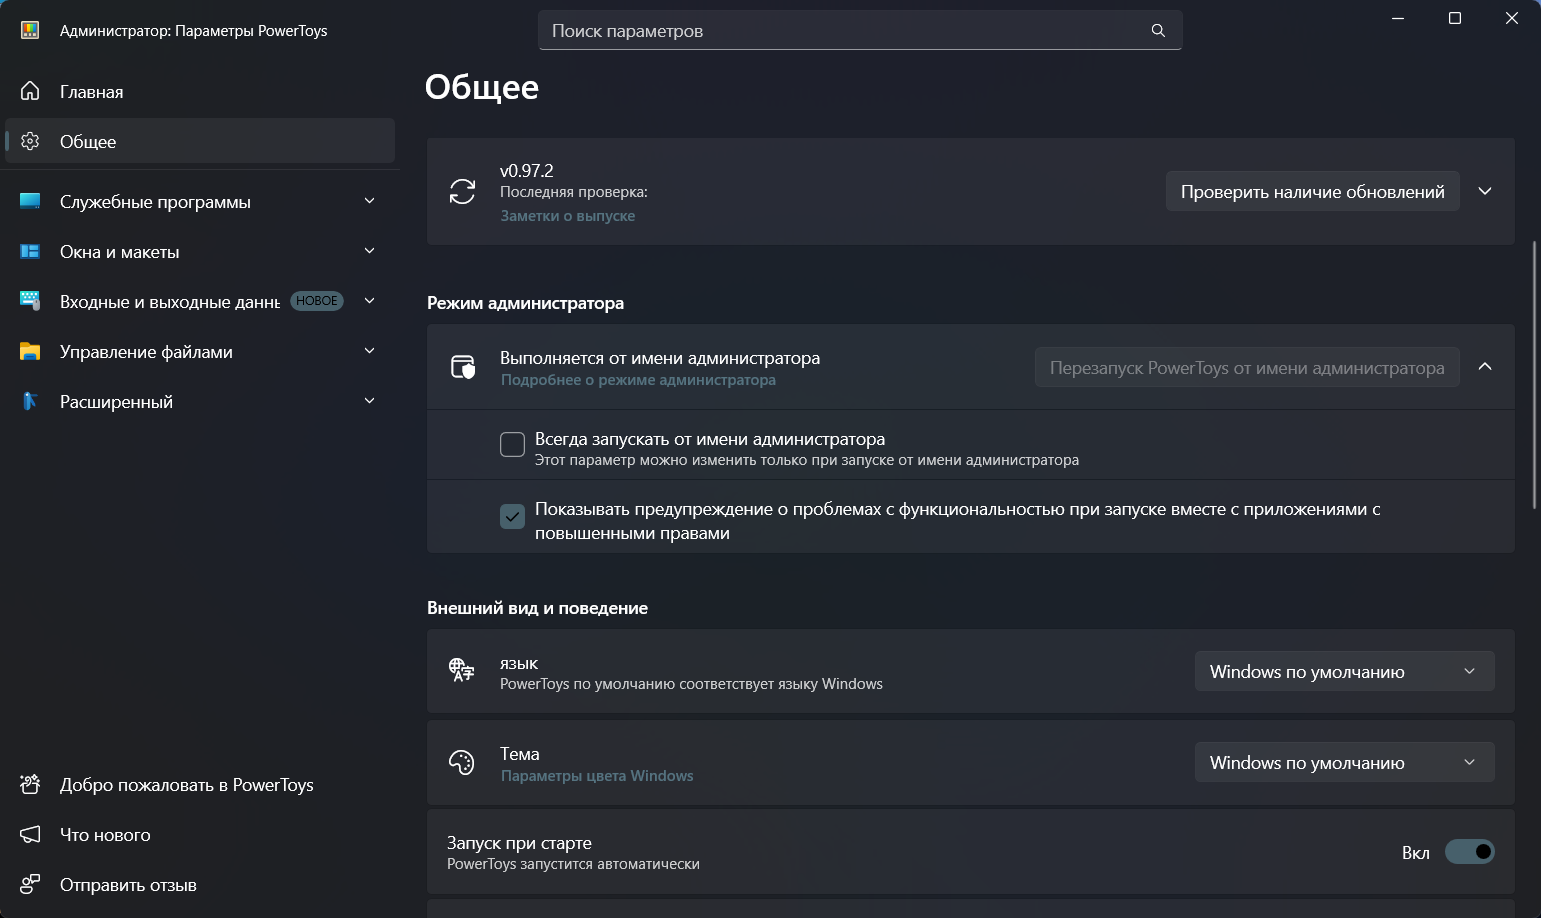Viewport: 1541px width, 918px height.
Task: Click the Home icon beside Главная
Action: (30, 91)
